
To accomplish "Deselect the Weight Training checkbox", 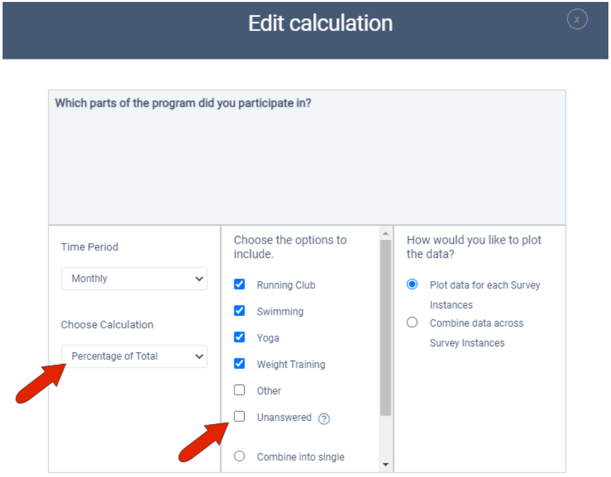I will click(239, 364).
